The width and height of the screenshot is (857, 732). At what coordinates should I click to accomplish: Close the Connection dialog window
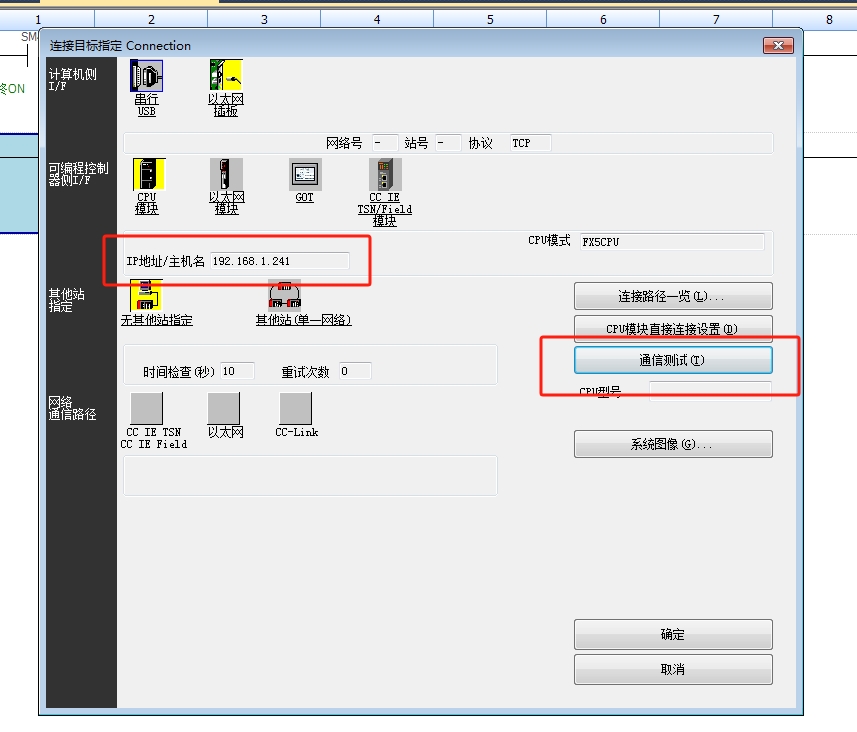[x=777, y=46]
